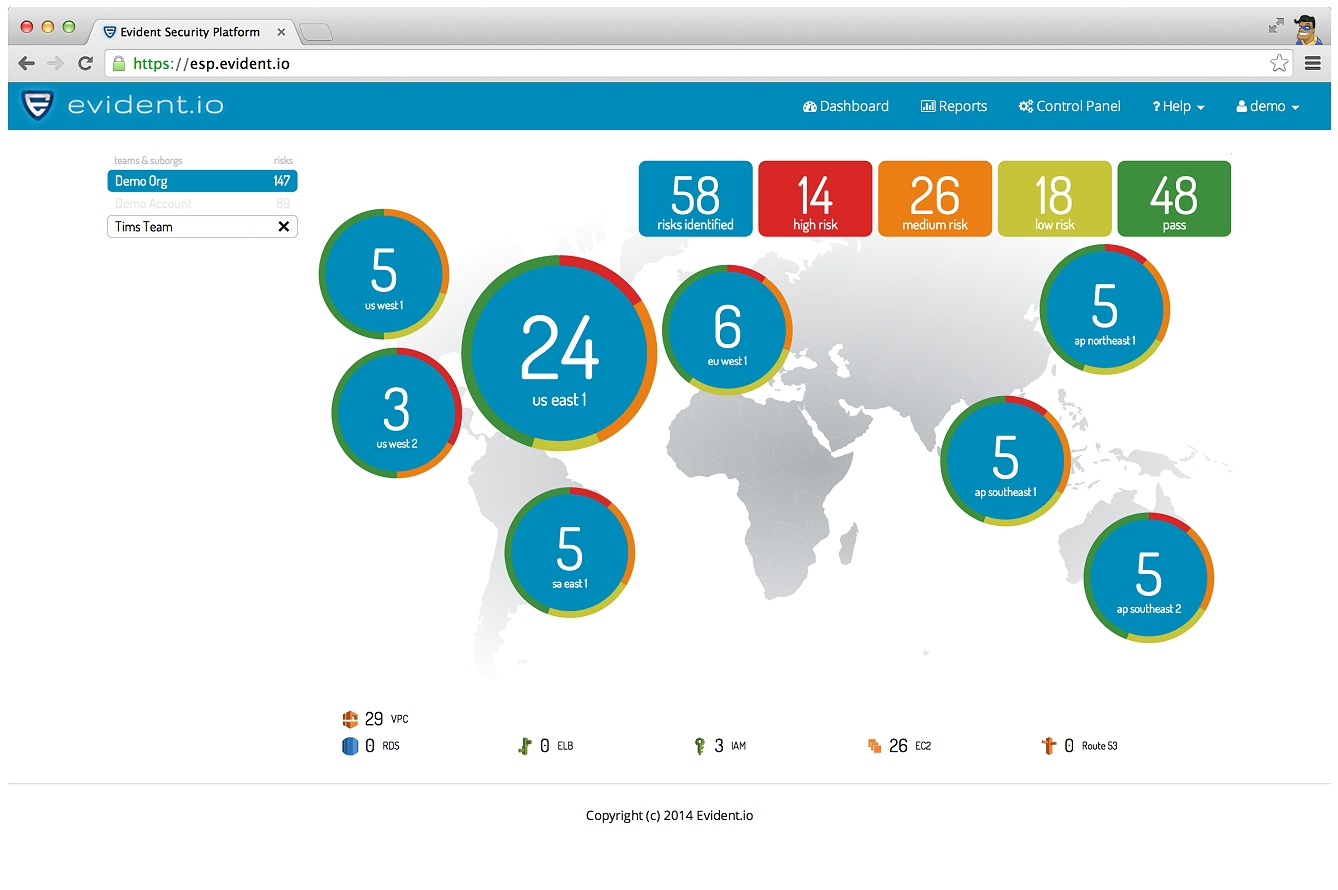
Task: Click the evident.io shield logo
Action: (37, 106)
